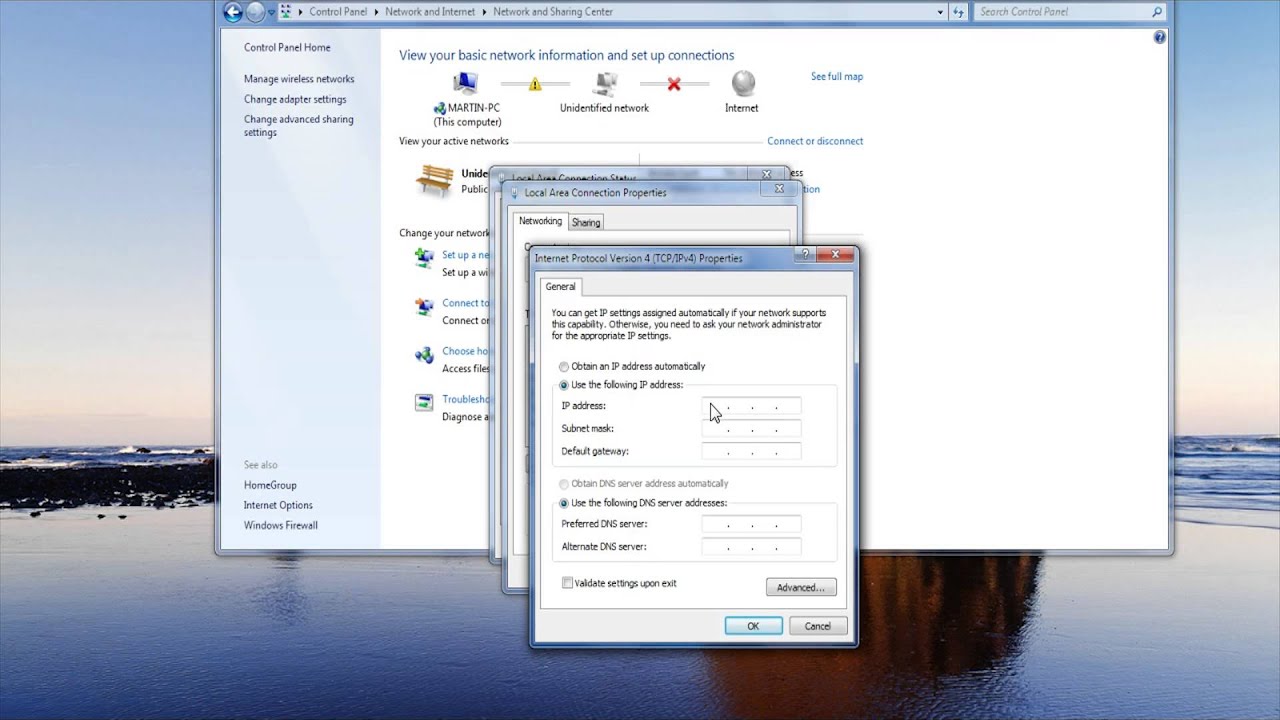Click Network and Sharing Center breadcrumb
Screen dimensions: 1280x720
coord(553,12)
